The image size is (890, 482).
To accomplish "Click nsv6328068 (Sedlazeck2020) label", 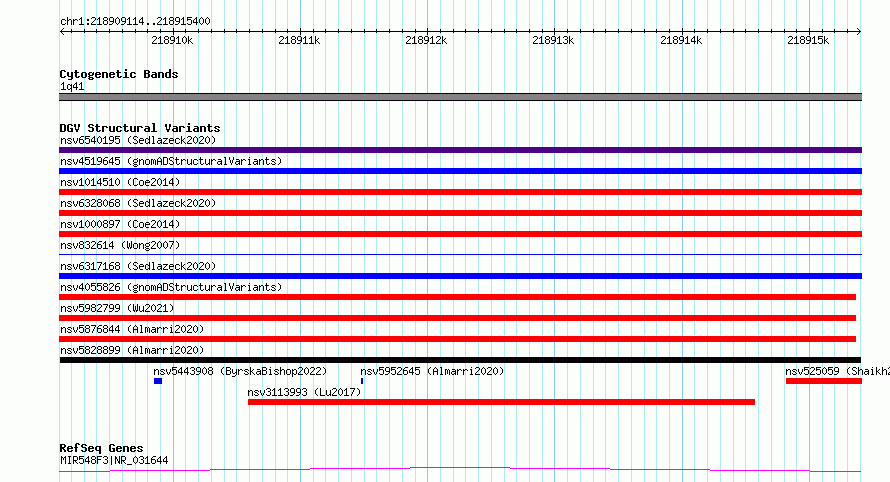I will 138,203.
